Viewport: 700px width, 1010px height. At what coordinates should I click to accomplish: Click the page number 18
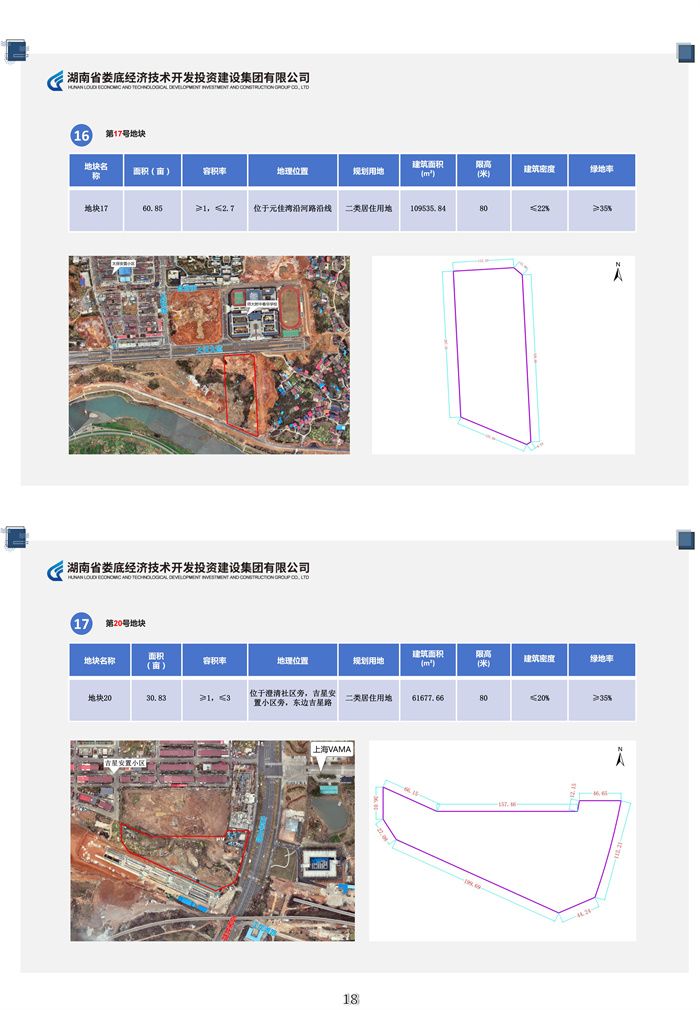point(350,999)
